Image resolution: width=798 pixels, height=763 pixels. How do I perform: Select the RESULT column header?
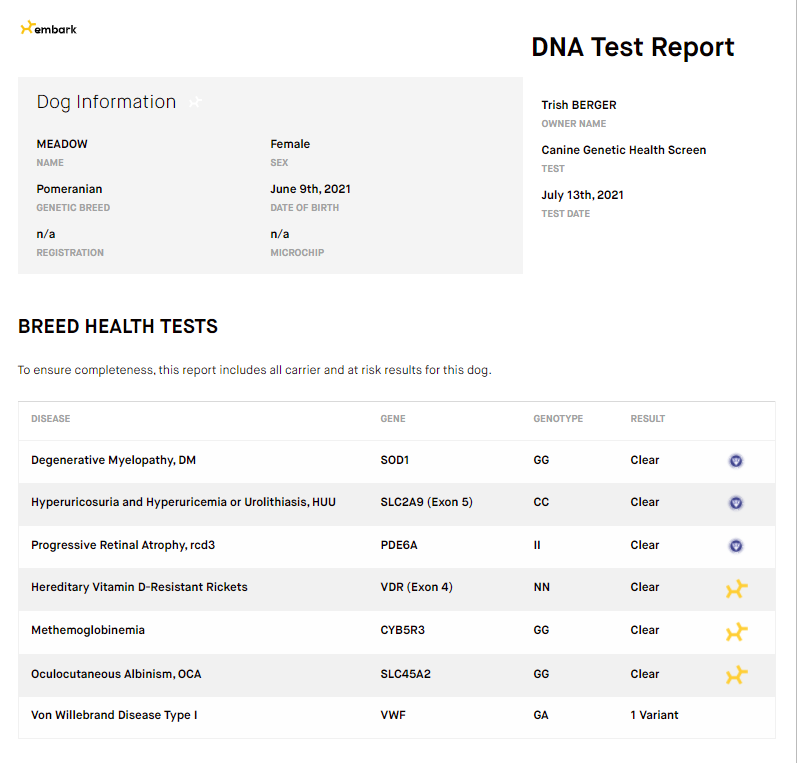point(647,419)
